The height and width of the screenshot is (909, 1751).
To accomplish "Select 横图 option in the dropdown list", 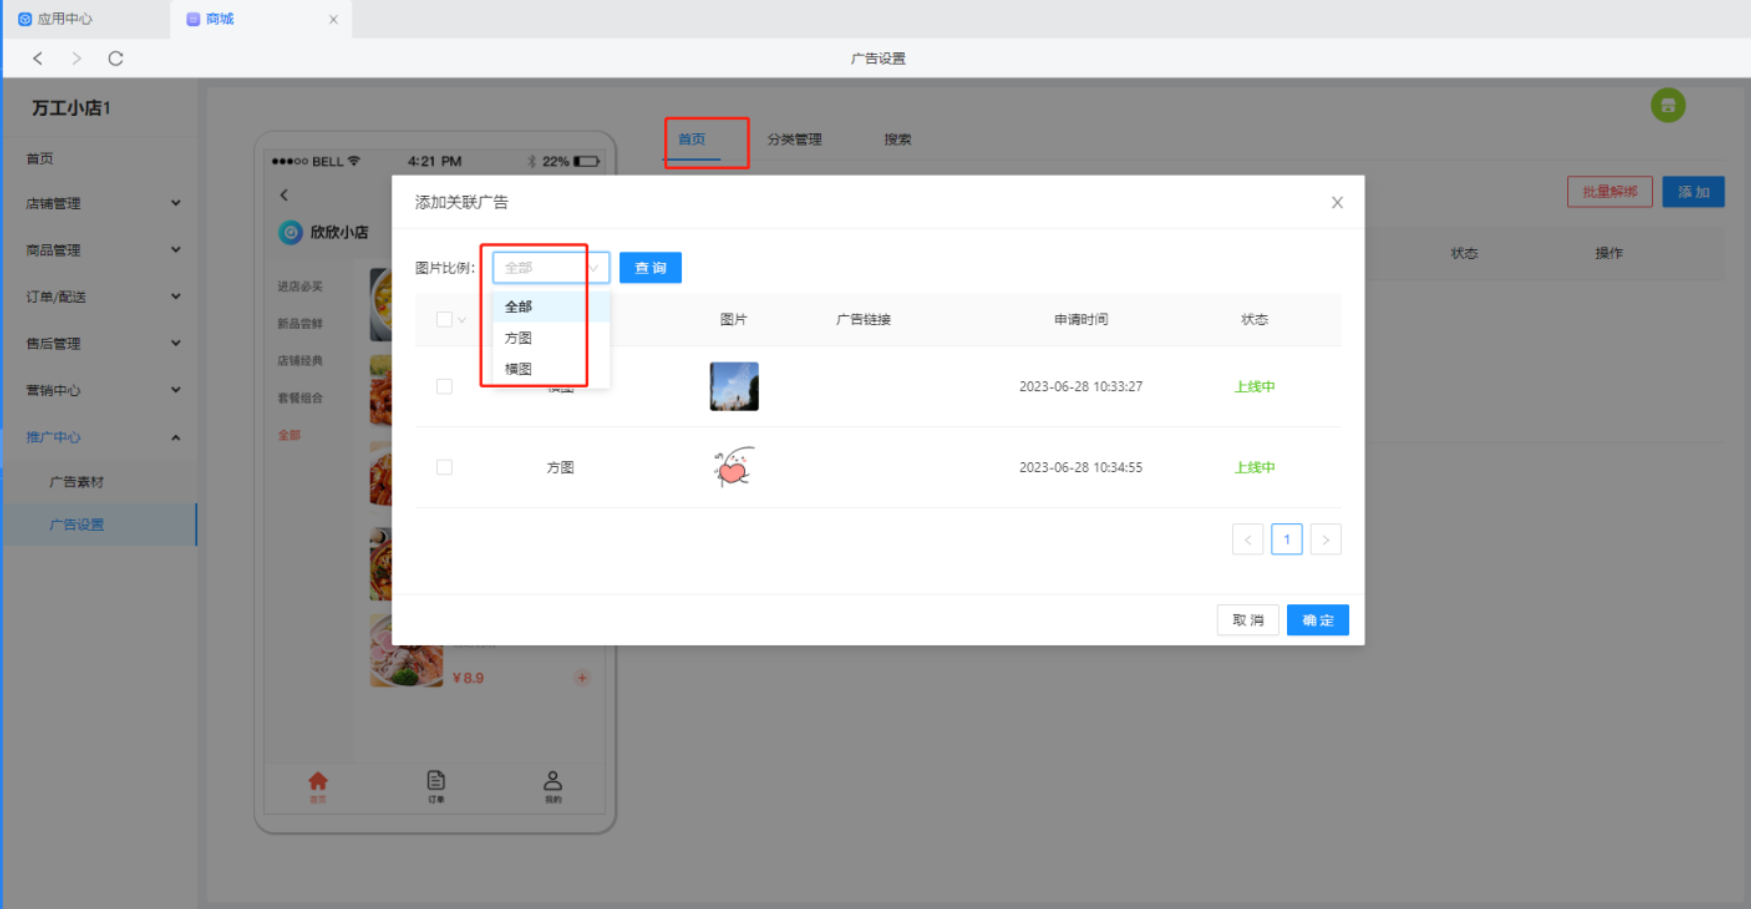I will pyautogui.click(x=518, y=369).
